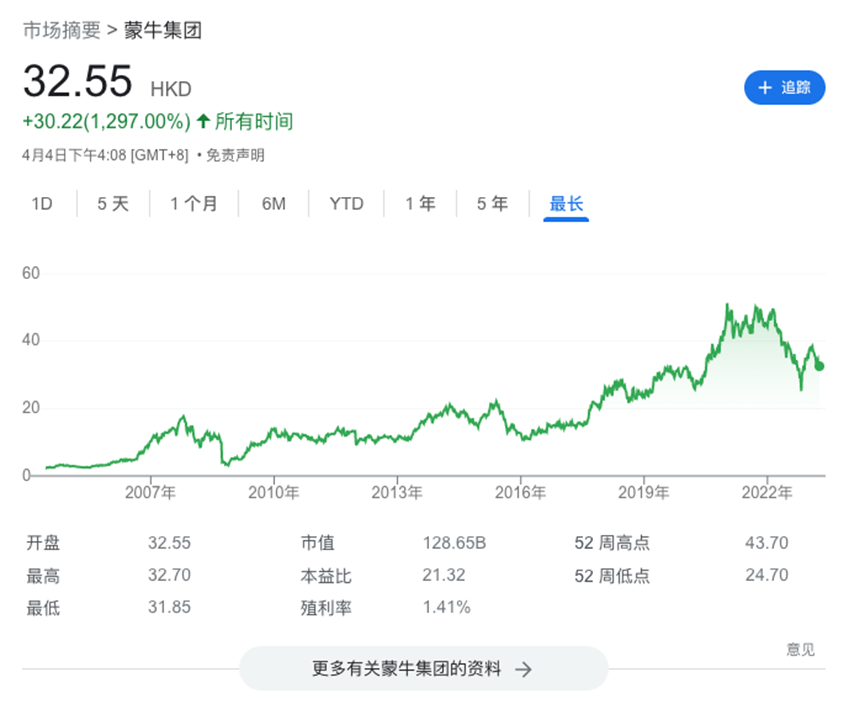The height and width of the screenshot is (709, 865).
Task: Choose the 1 年 range tab
Action: [420, 204]
